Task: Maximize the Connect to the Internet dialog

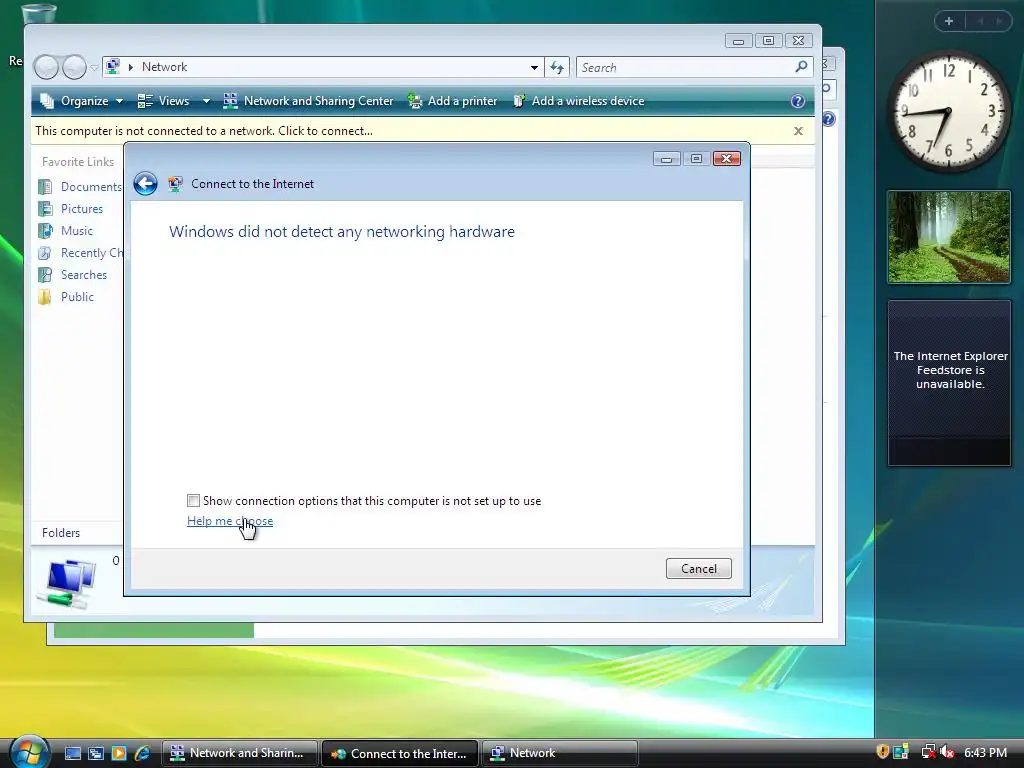Action: point(696,159)
